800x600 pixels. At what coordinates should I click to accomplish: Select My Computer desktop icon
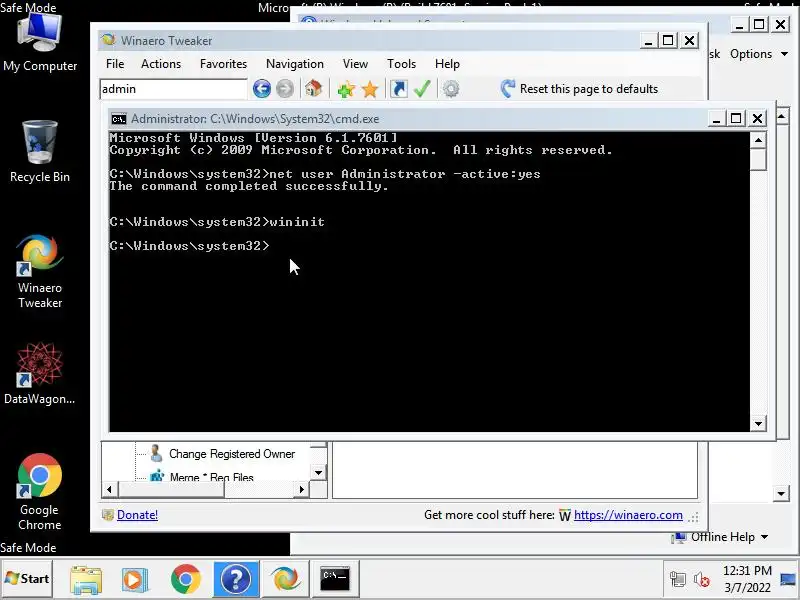coord(40,42)
